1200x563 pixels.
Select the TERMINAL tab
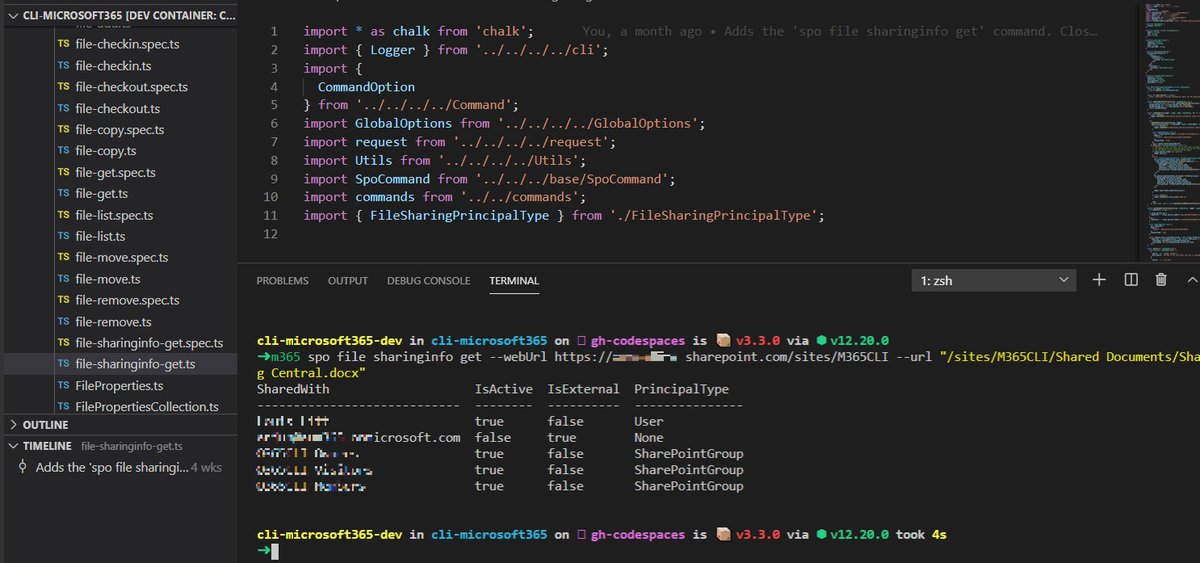[x=514, y=281]
